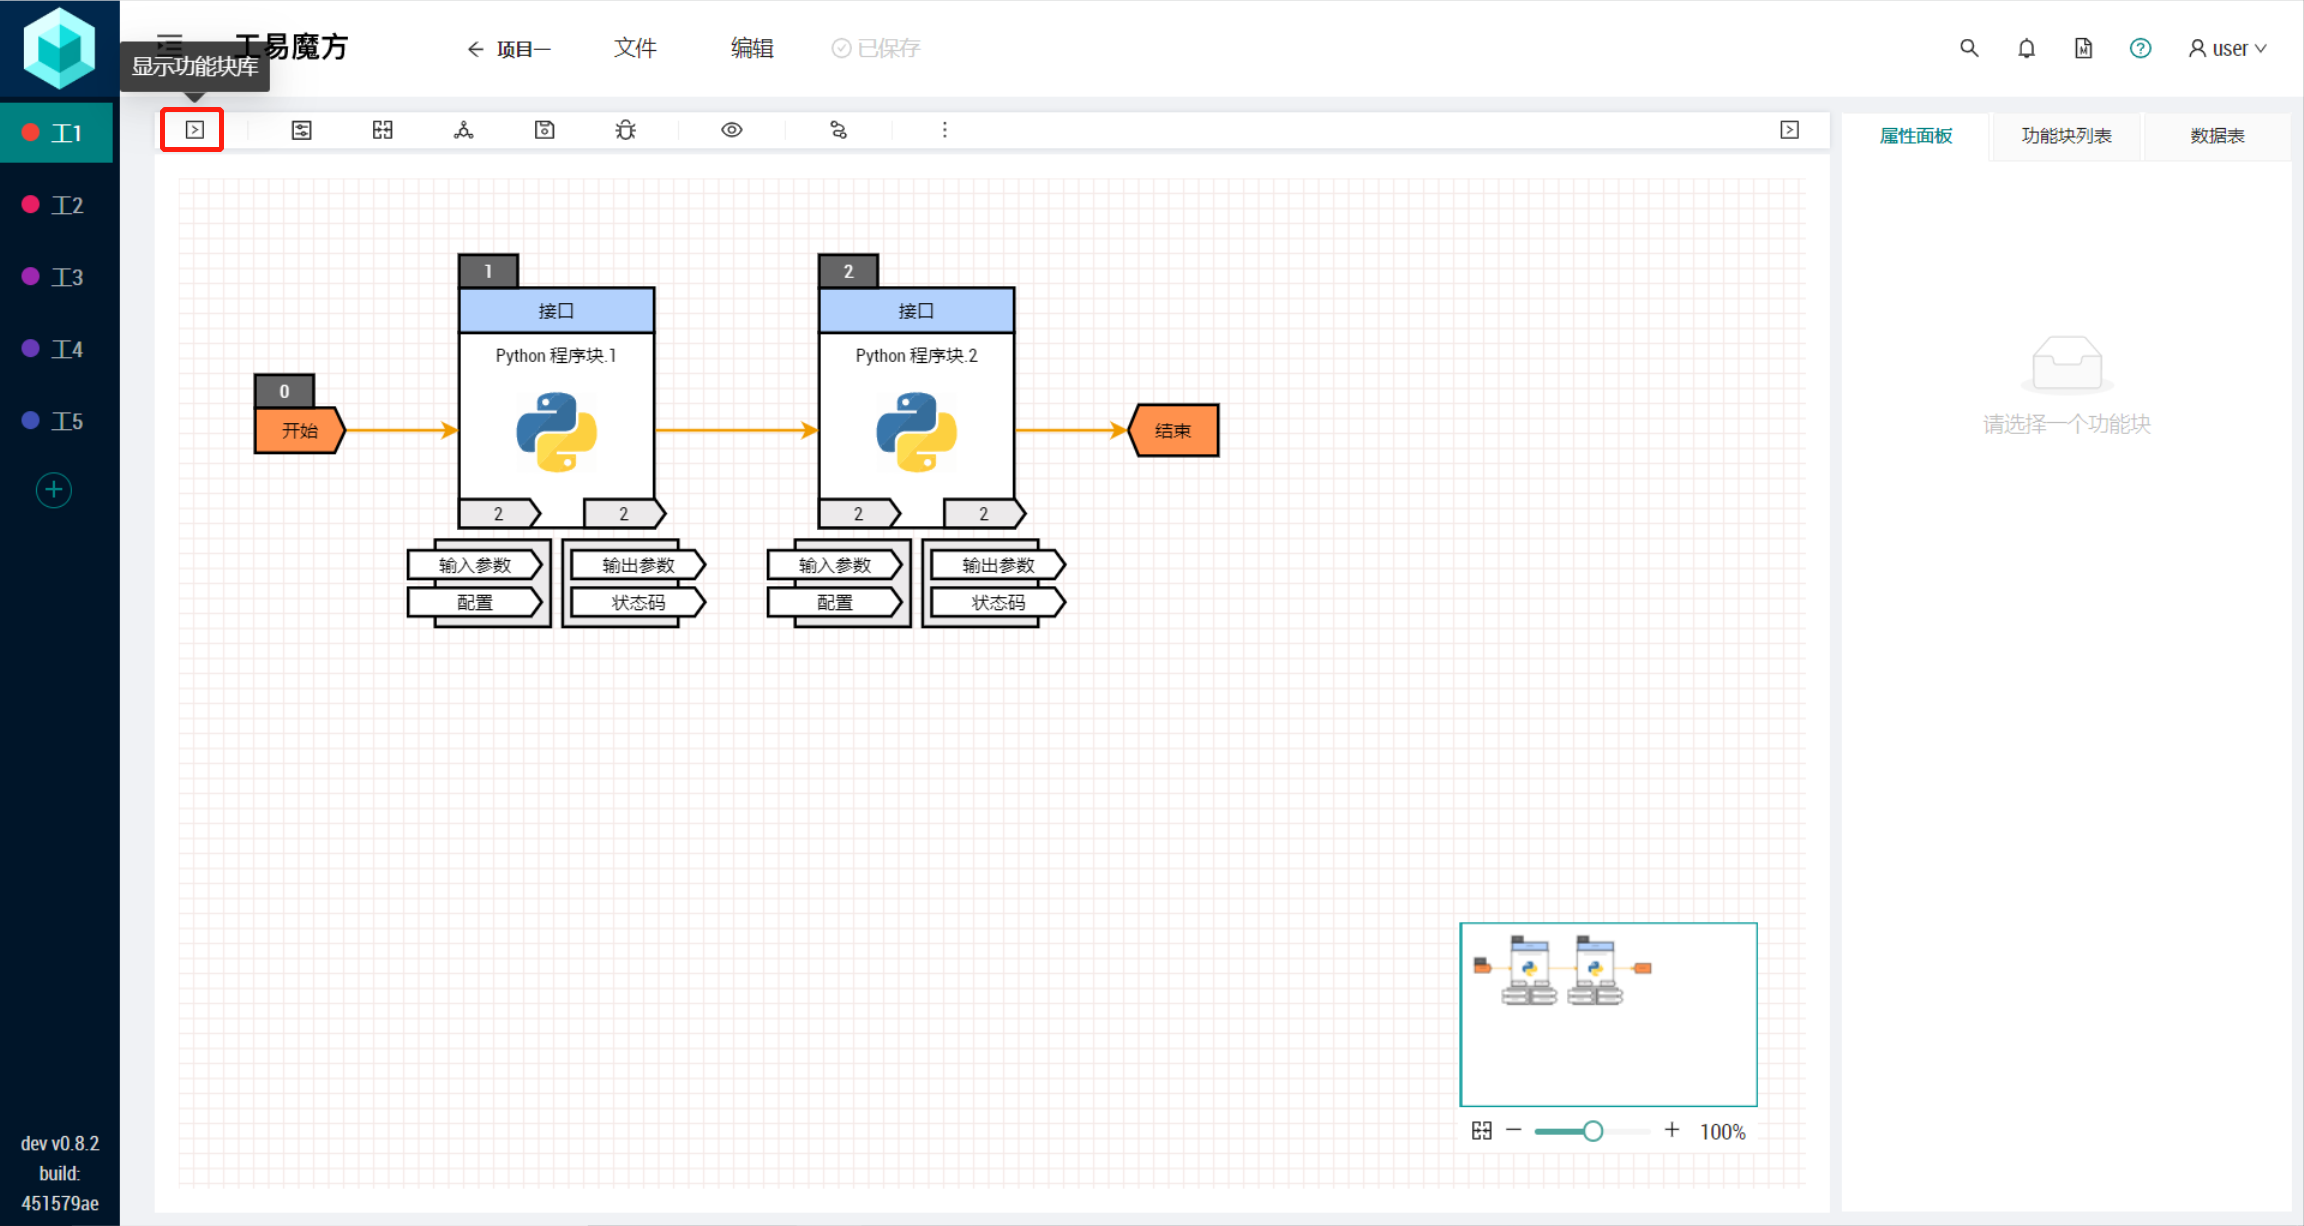Screen dimensions: 2304x1226
Task: Add a new workspace with plus button
Action: pos(54,490)
